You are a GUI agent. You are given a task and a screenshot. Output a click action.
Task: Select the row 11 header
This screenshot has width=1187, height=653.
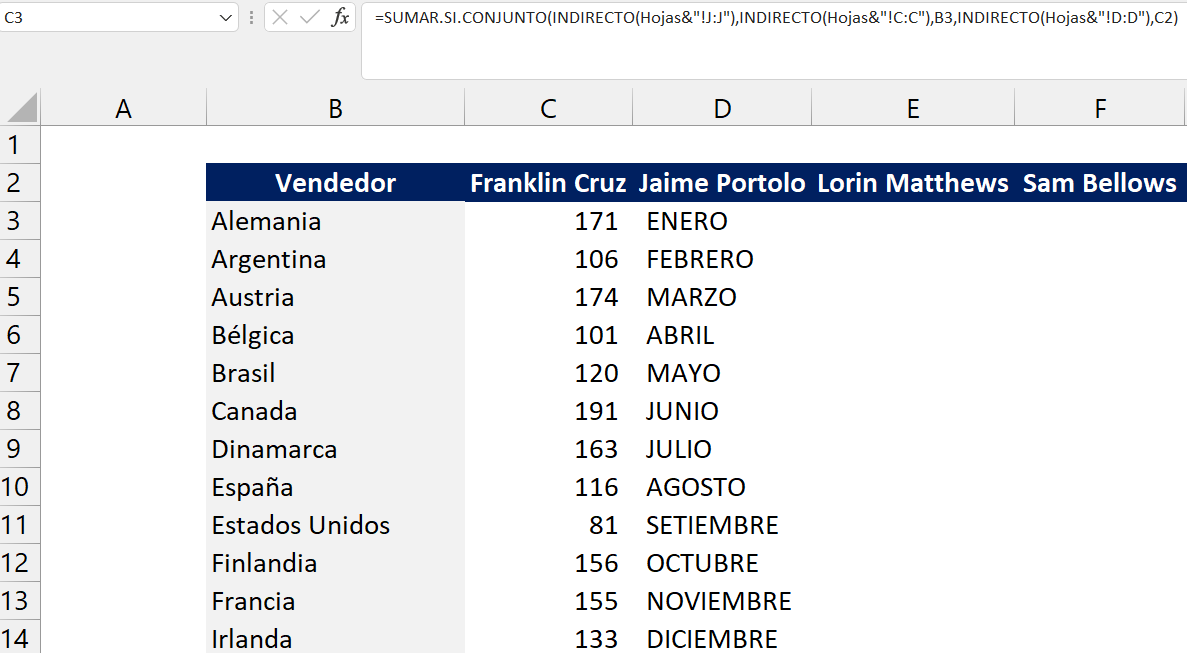coord(14,525)
